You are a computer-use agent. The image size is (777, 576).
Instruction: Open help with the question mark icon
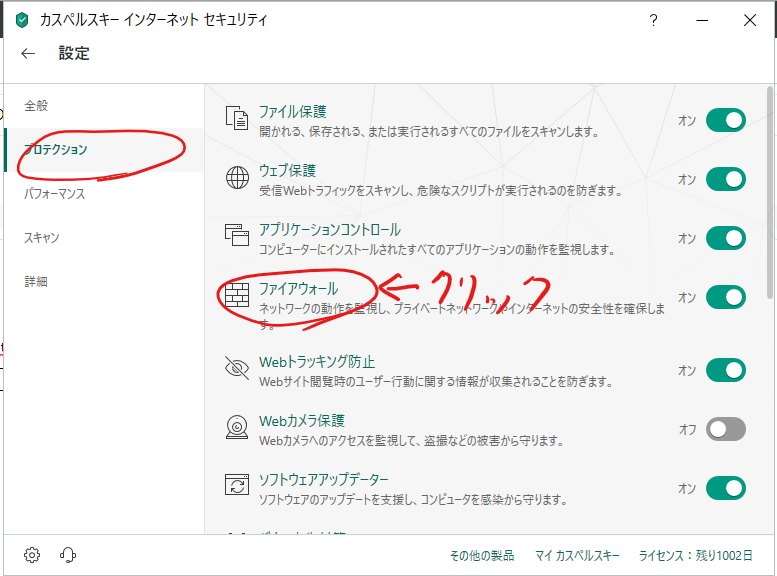(x=654, y=20)
